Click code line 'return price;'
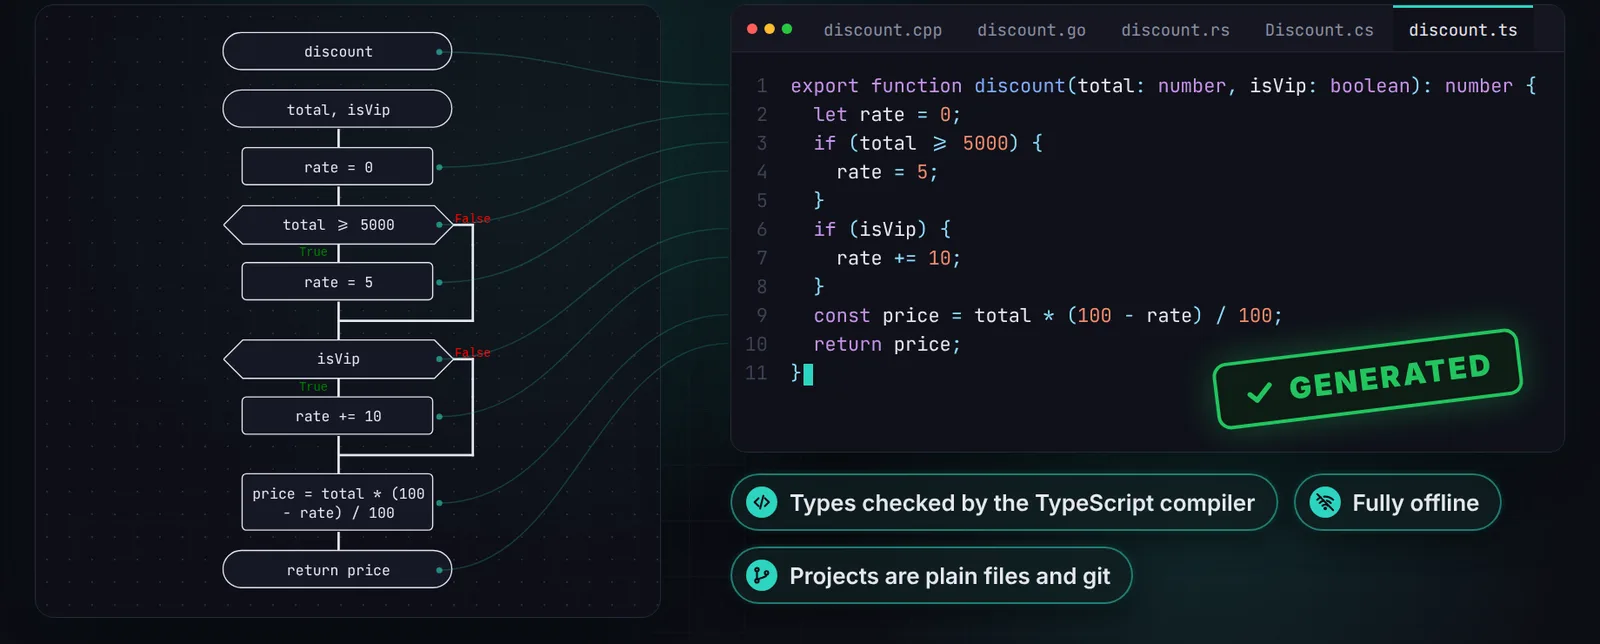This screenshot has height=644, width=1600. [886, 344]
